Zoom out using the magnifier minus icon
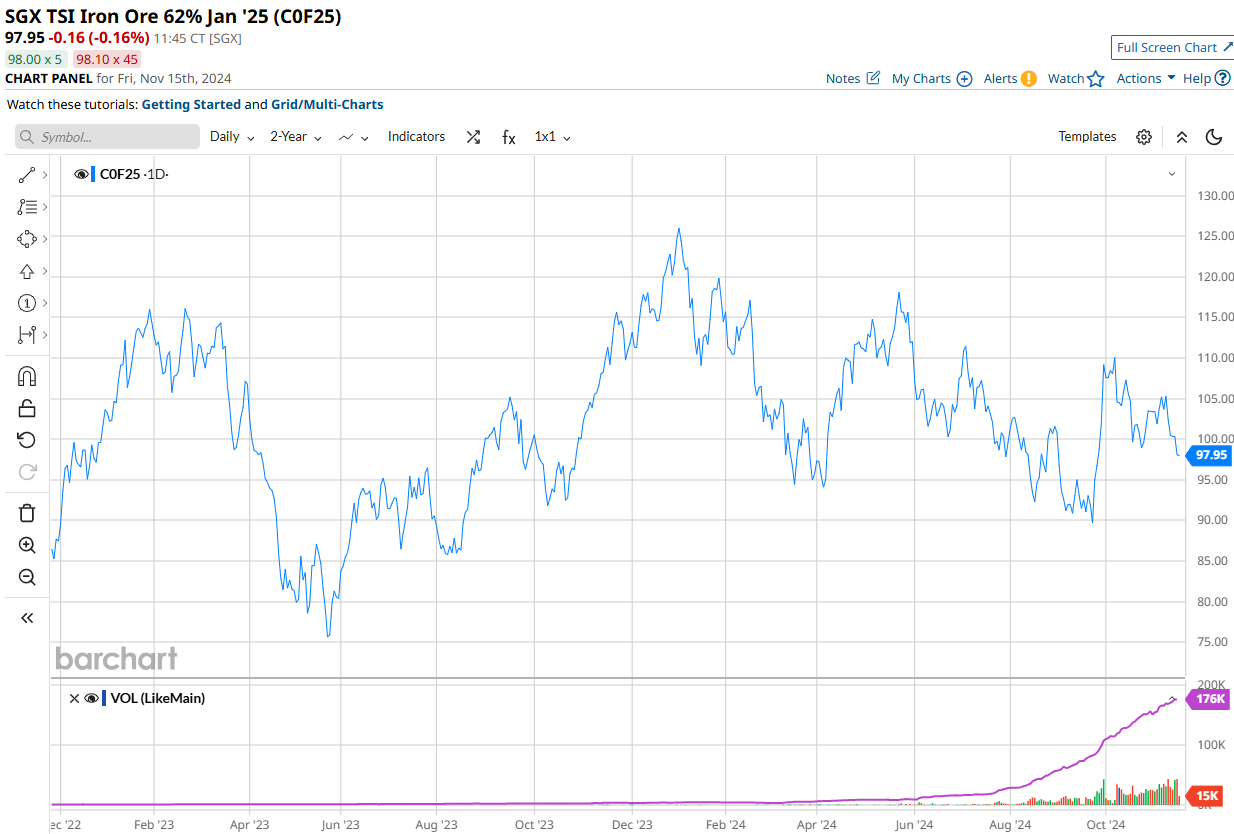This screenshot has height=834, width=1234. click(x=27, y=577)
